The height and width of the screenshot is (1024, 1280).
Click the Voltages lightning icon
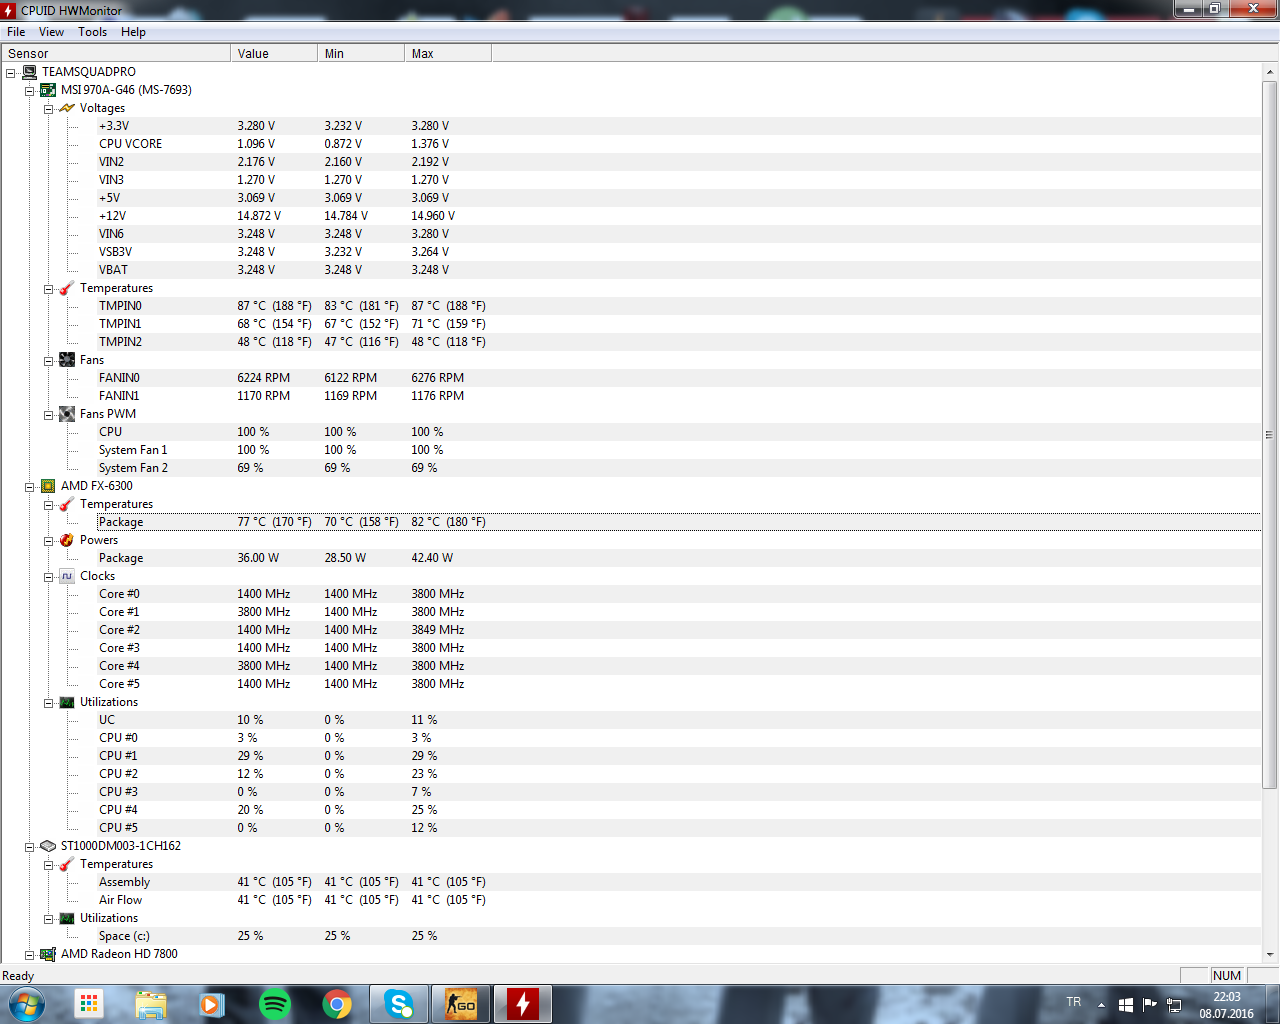(67, 108)
